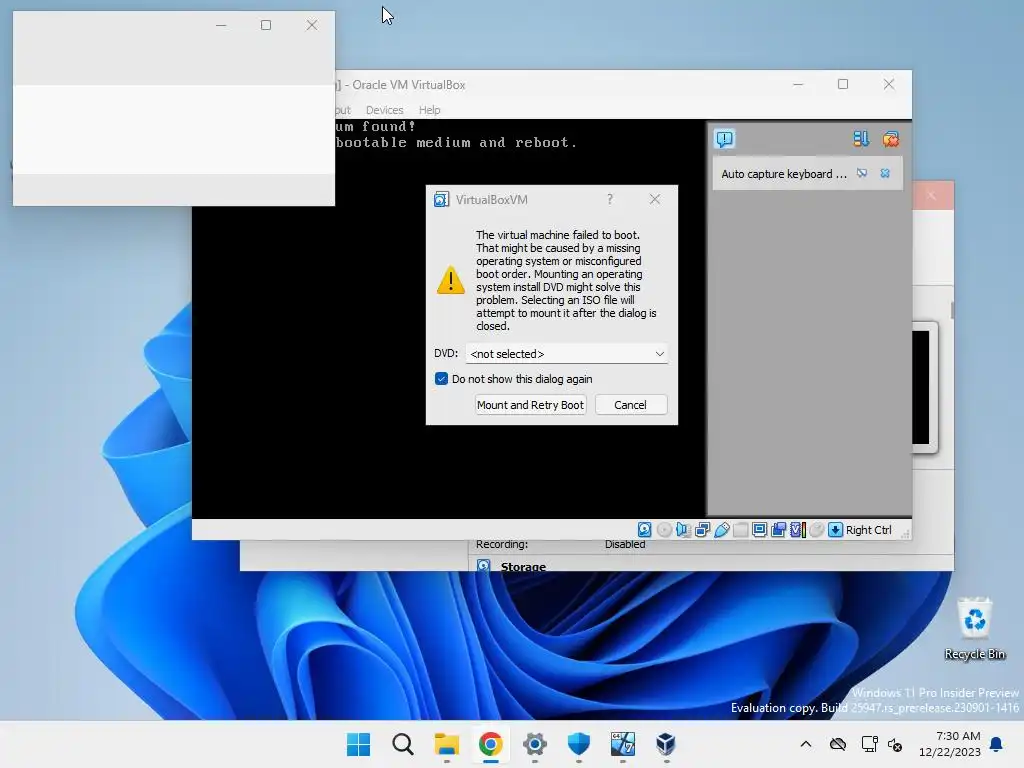The image size is (1024, 768).
Task: Click the yellow warning triangle icon
Action: coord(451,280)
